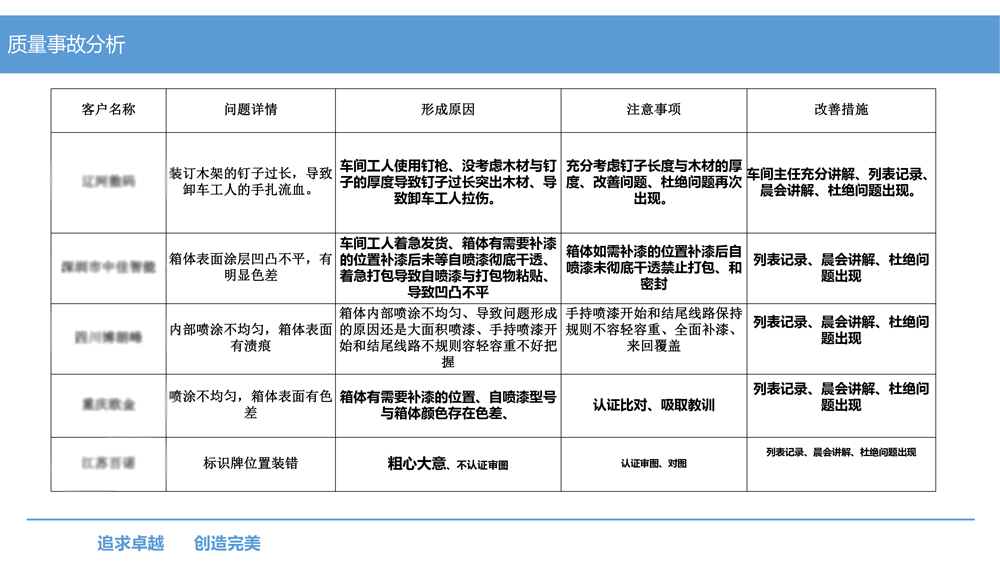The width and height of the screenshot is (1000, 563).
Task: Click the cell 充分考虑钉子长度与木材的厚度
Action: [654, 182]
